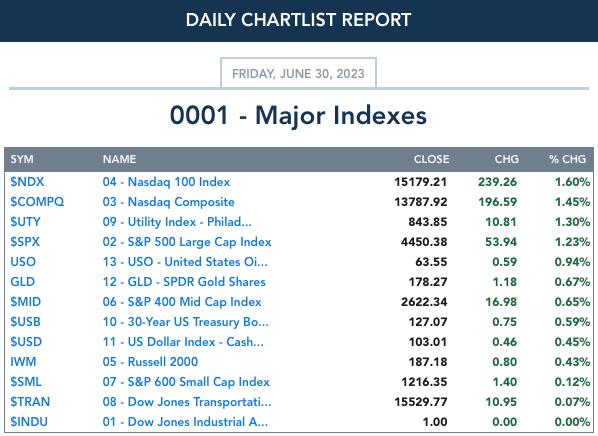
Task: Open S&P 600 Small Cap Index link
Action: [186, 382]
